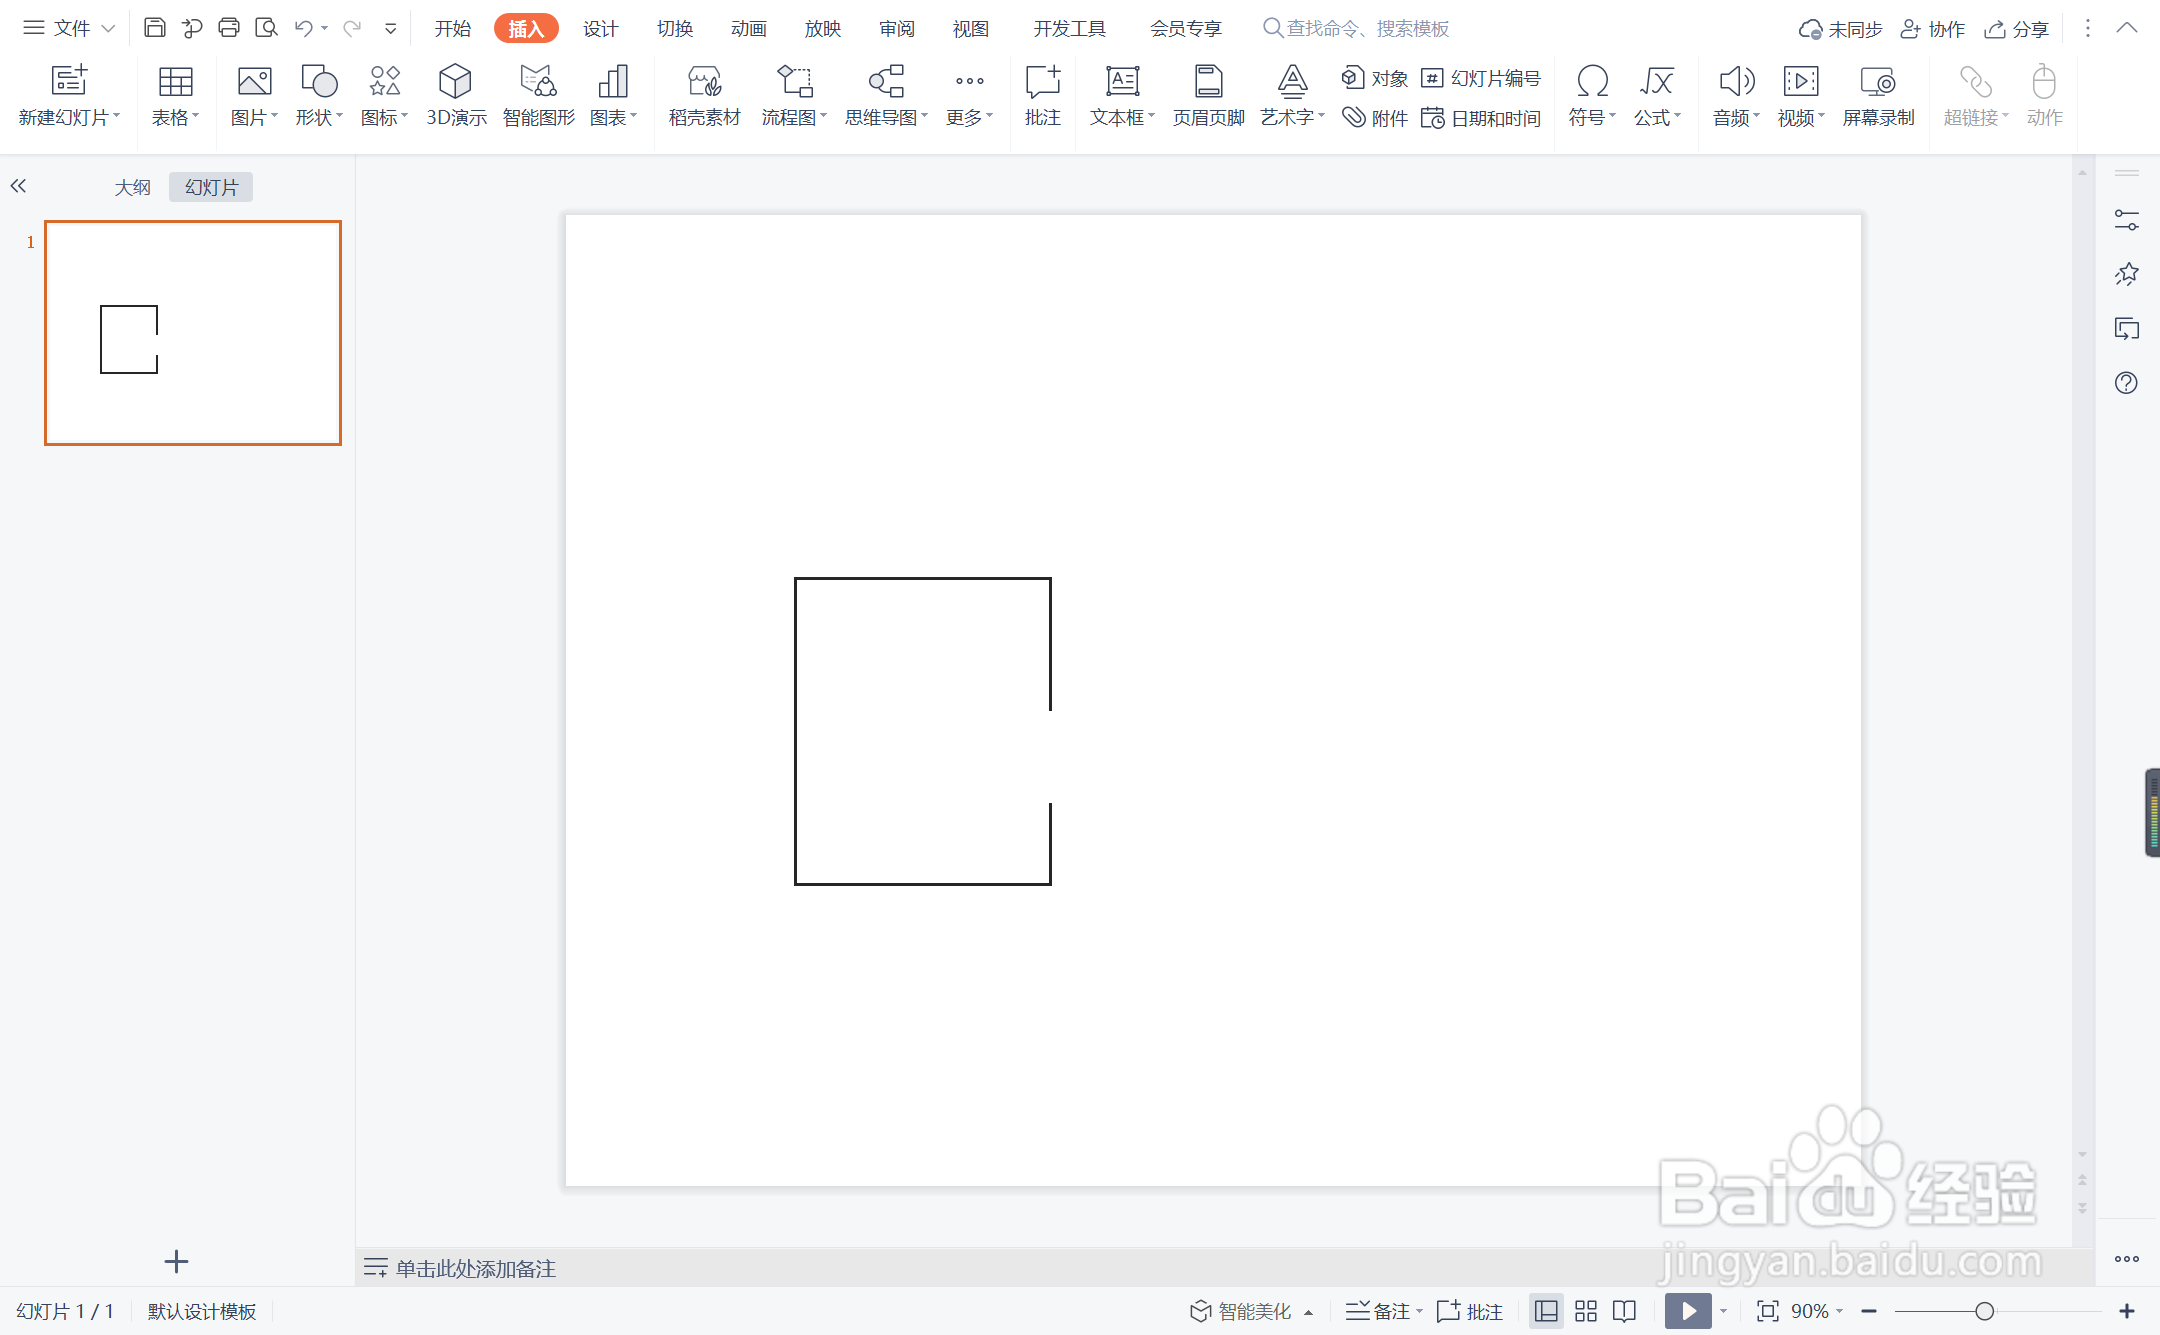
Task: Click the 协作 collaborate button
Action: click(1932, 29)
